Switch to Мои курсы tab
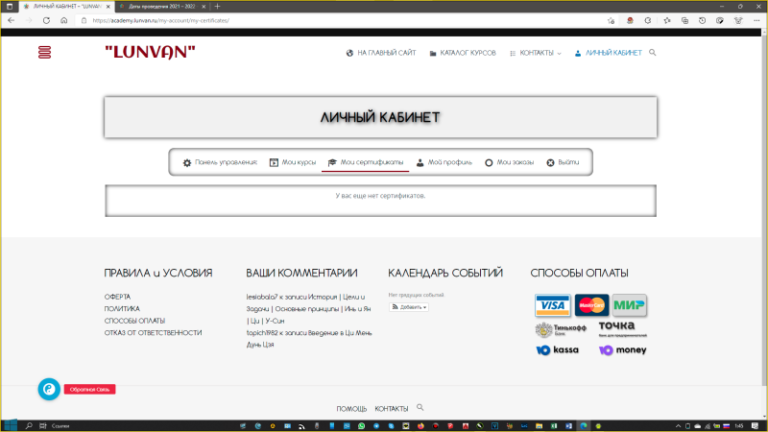The height and width of the screenshot is (432, 768). 293,162
